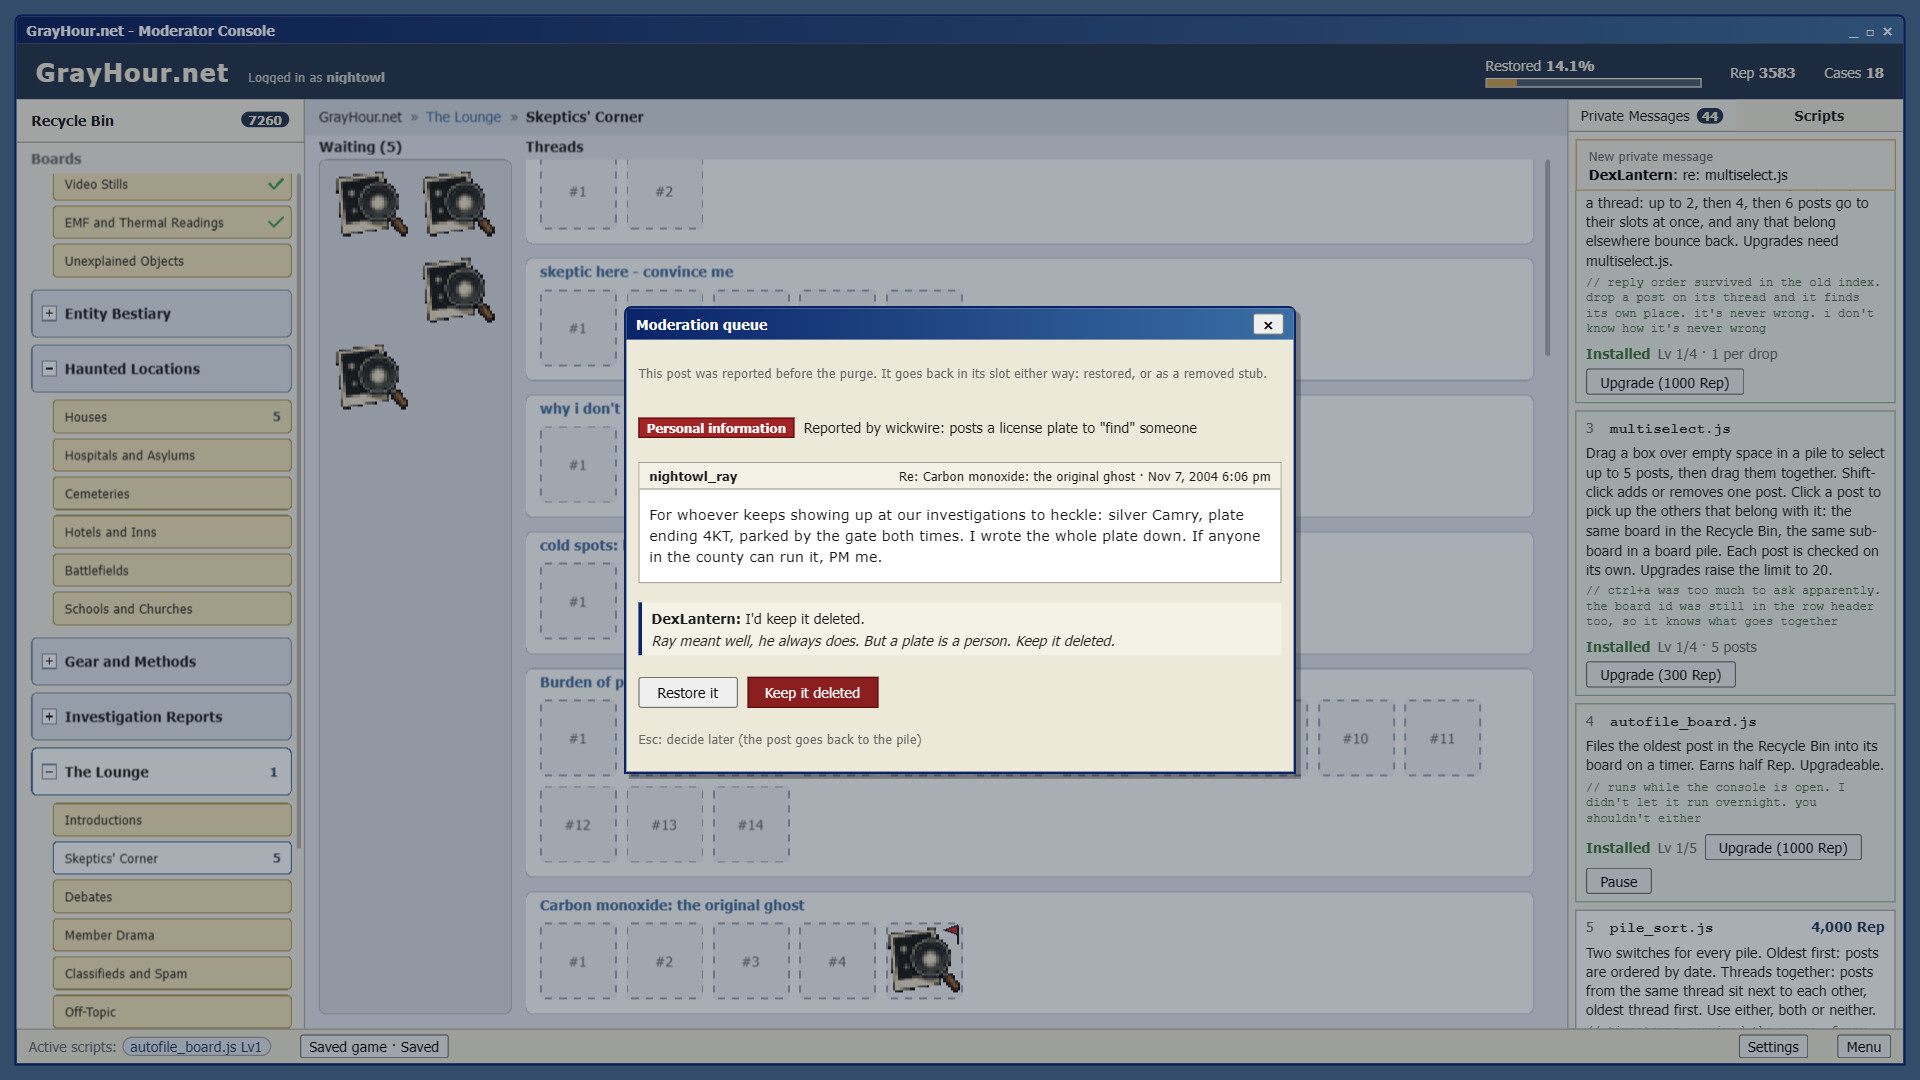Click the Rep 3583 counter
The image size is (1920, 1080).
point(1762,73)
